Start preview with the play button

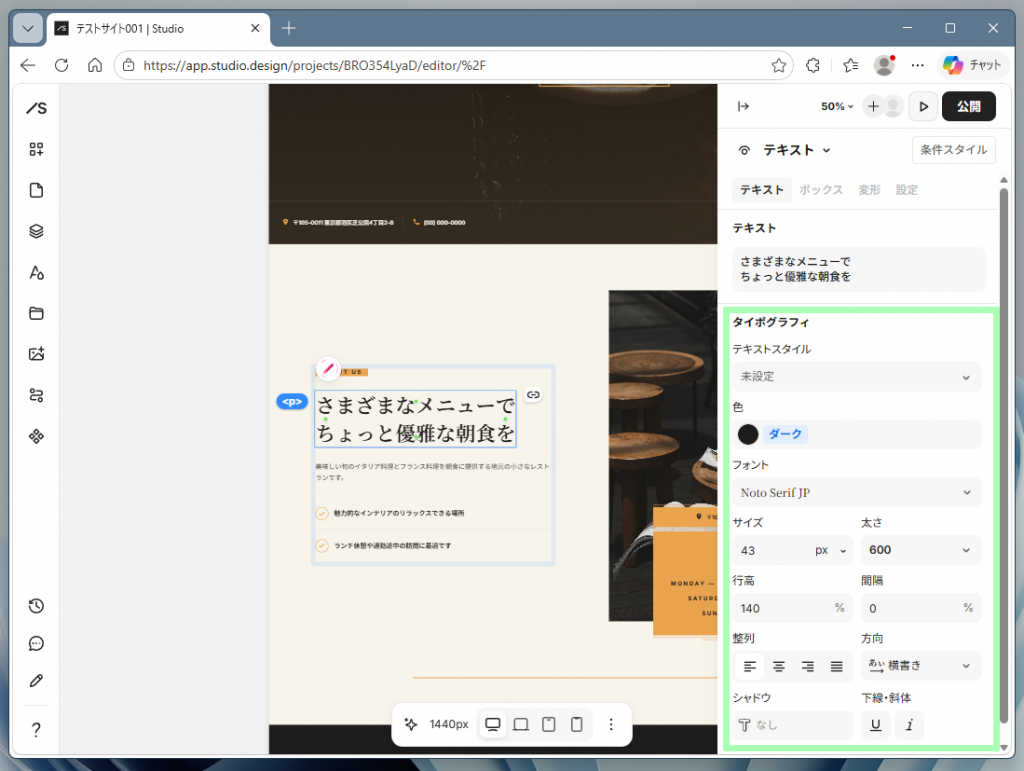(923, 106)
